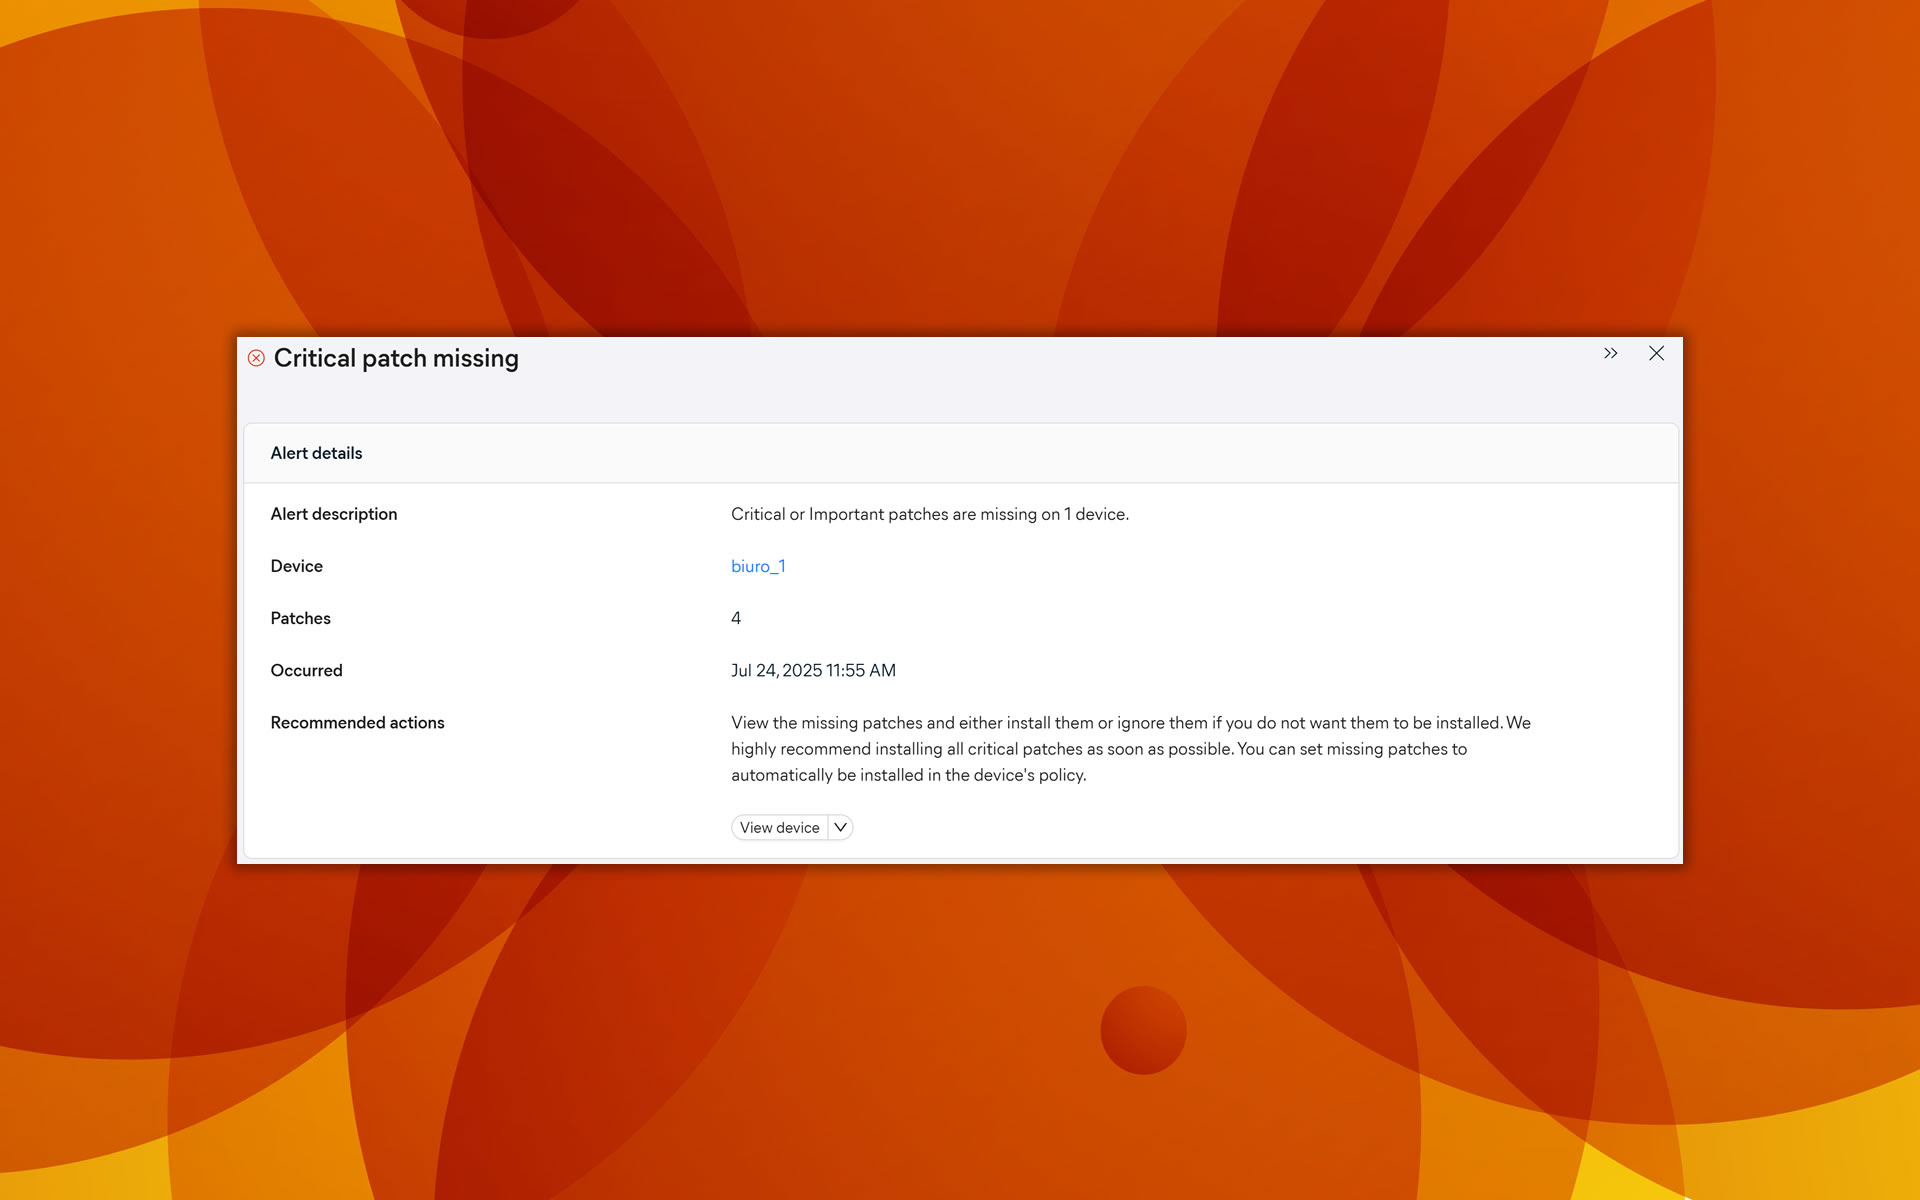Click the Jul 24, 2025 occurrence timestamp
Screen dimensions: 1920x1200
coord(813,670)
